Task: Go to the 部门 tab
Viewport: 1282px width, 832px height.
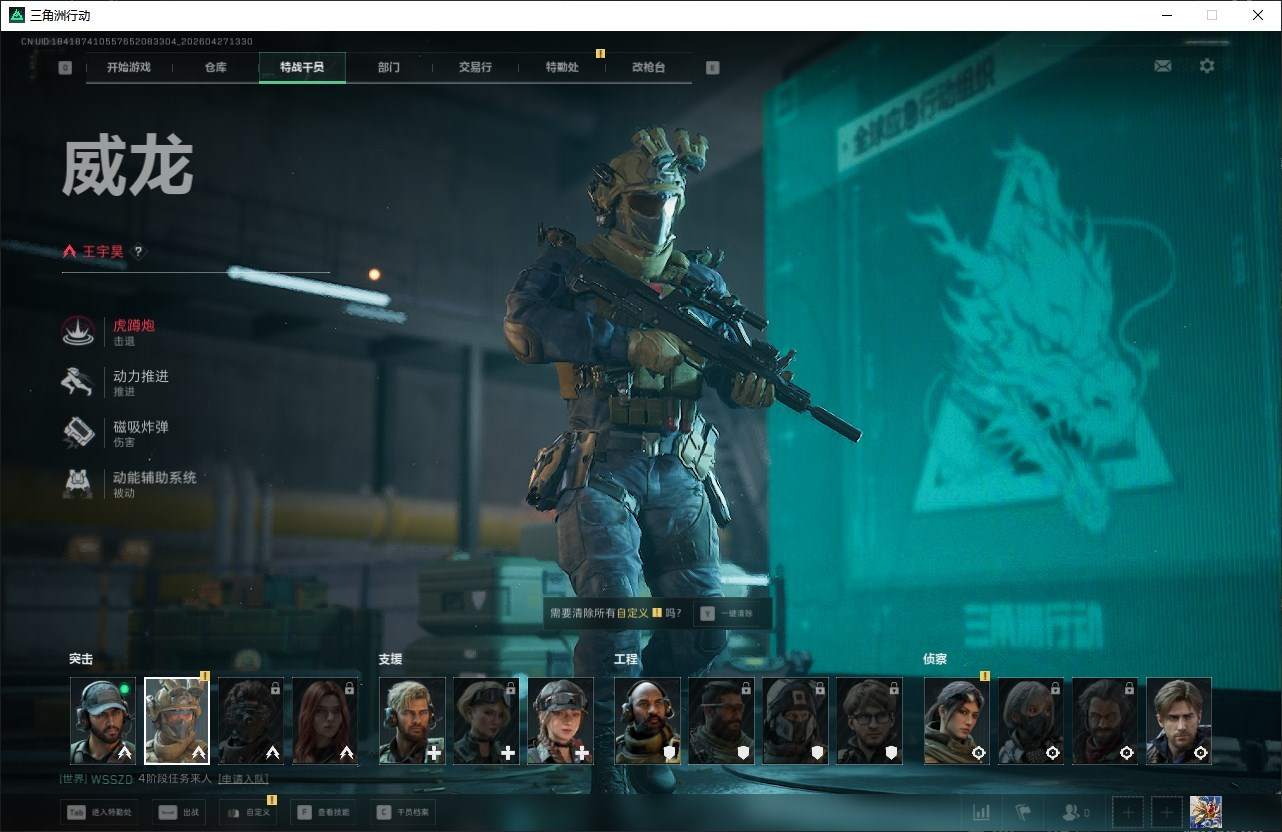Action: coord(389,68)
